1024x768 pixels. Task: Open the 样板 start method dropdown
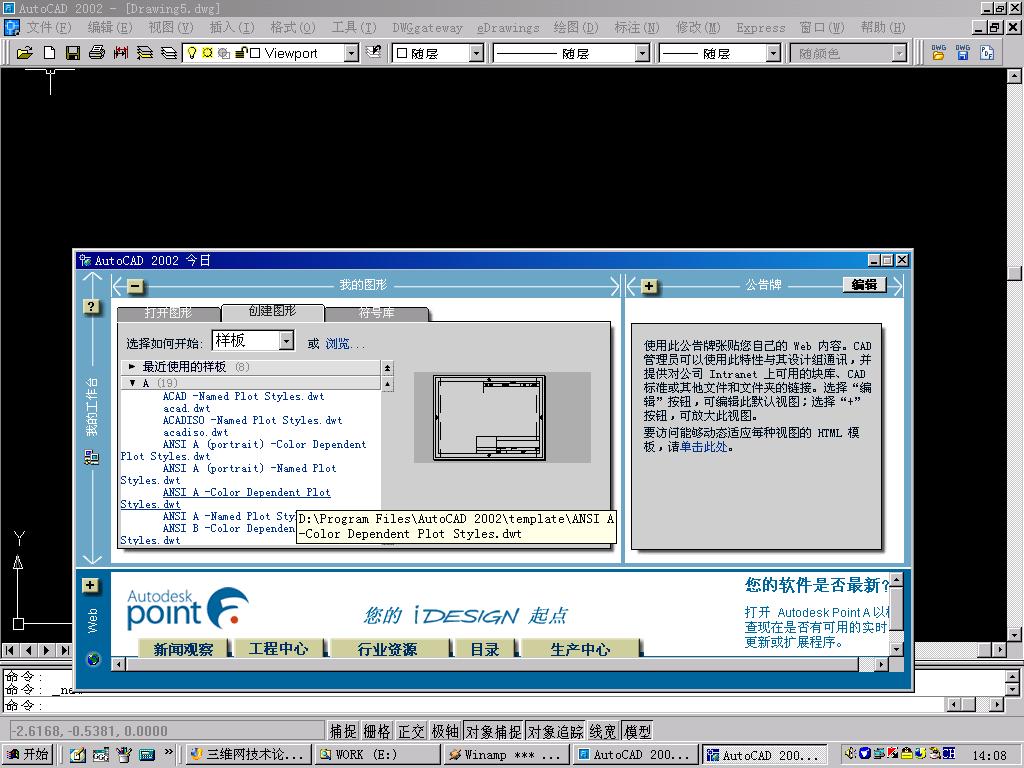coord(286,341)
